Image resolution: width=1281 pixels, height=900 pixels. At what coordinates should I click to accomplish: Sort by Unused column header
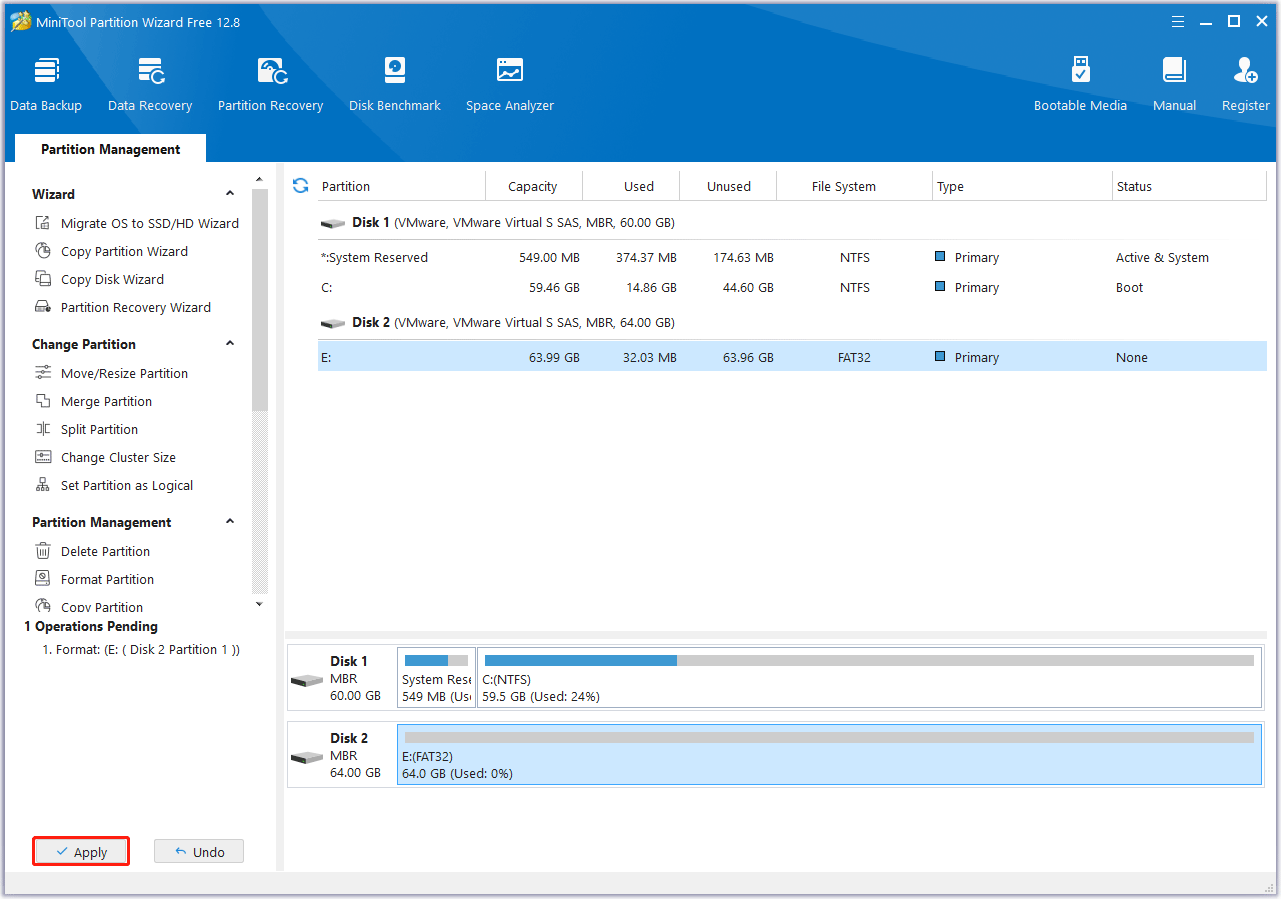click(728, 186)
